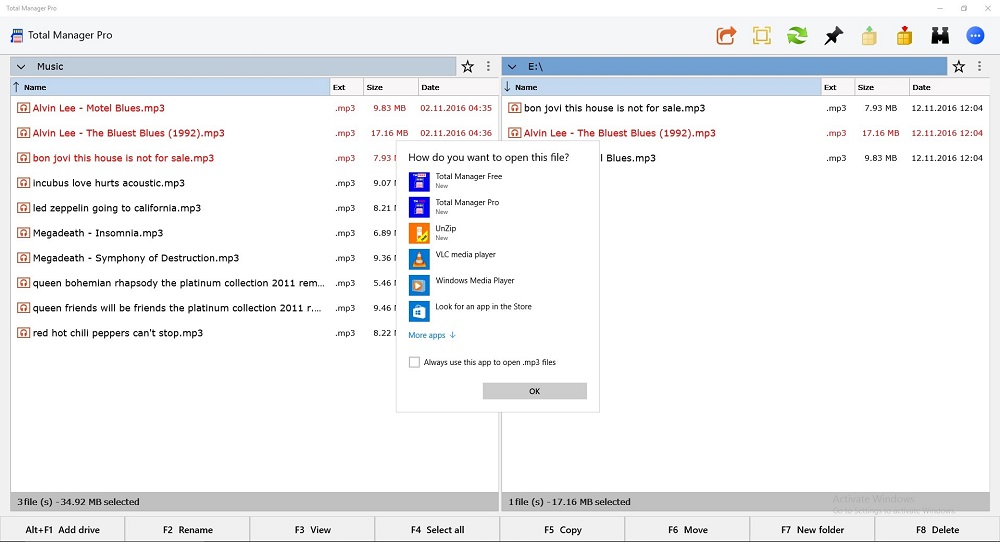The image size is (1000, 542).
Task: Click F6 Move in bottom bar
Action: click(688, 530)
